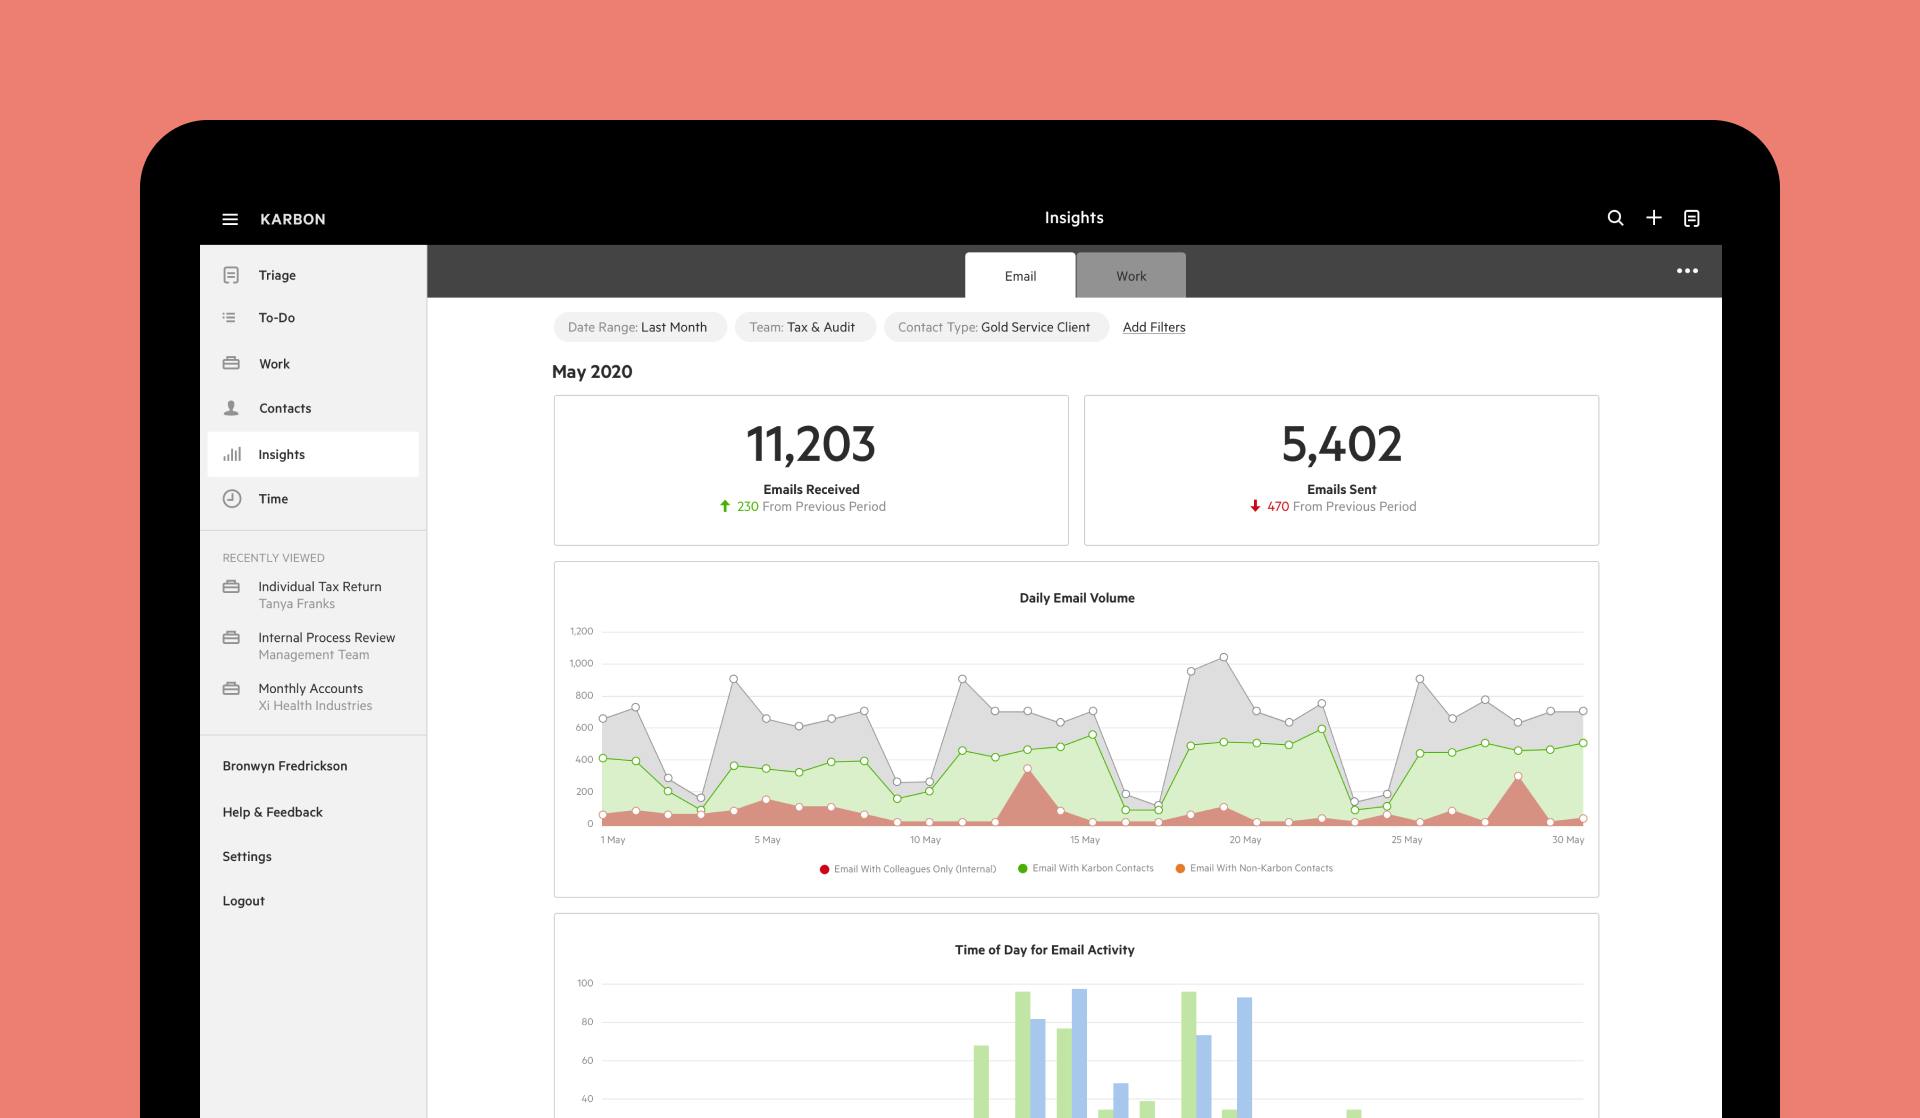Toggle the Email With Non-Karbon Contacts legend item
Image resolution: width=1920 pixels, height=1118 pixels.
[1255, 868]
